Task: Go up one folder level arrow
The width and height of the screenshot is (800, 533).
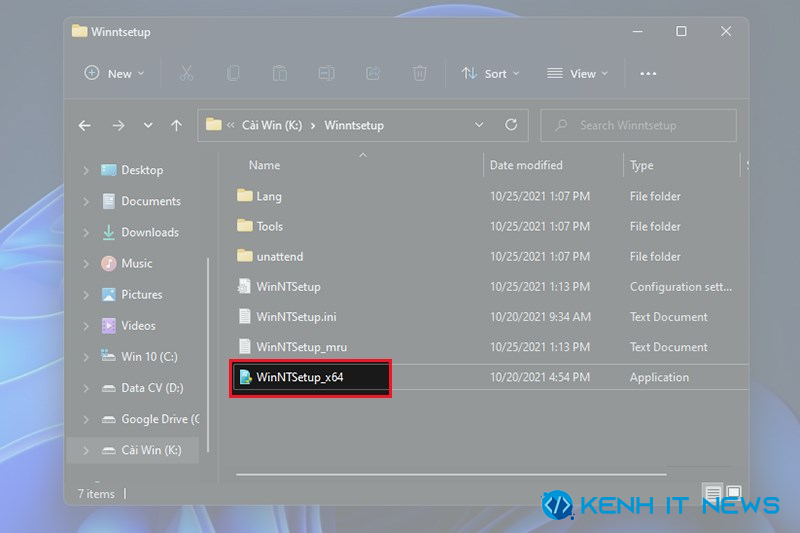Action: 177,125
